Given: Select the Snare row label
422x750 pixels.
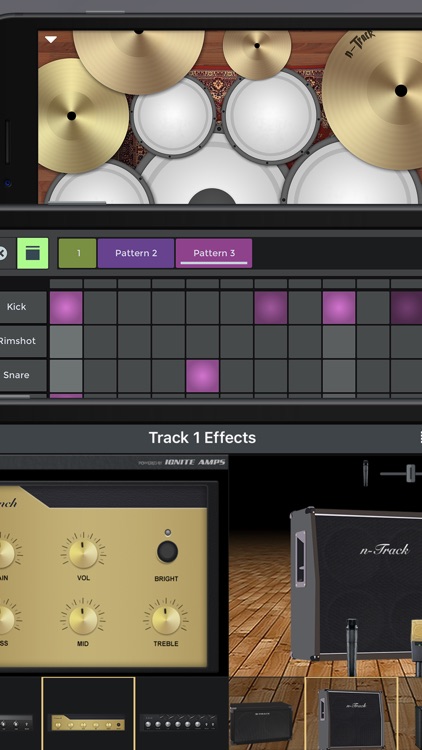Looking at the screenshot, I should 22,375.
